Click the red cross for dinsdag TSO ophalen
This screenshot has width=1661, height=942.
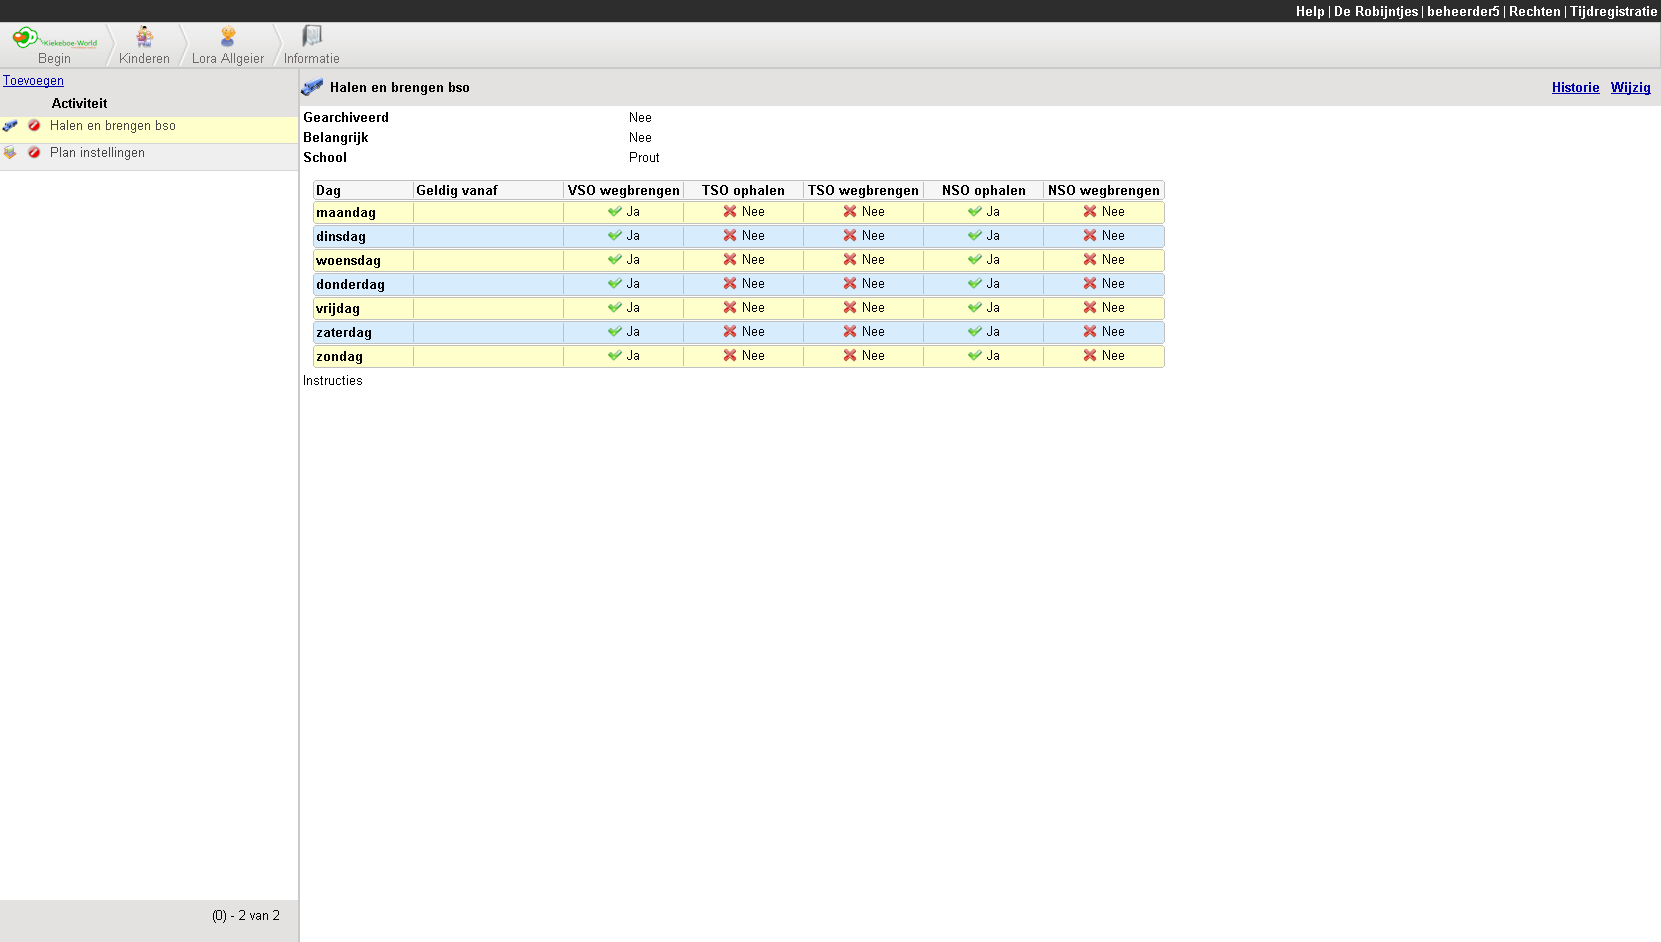[x=730, y=236]
